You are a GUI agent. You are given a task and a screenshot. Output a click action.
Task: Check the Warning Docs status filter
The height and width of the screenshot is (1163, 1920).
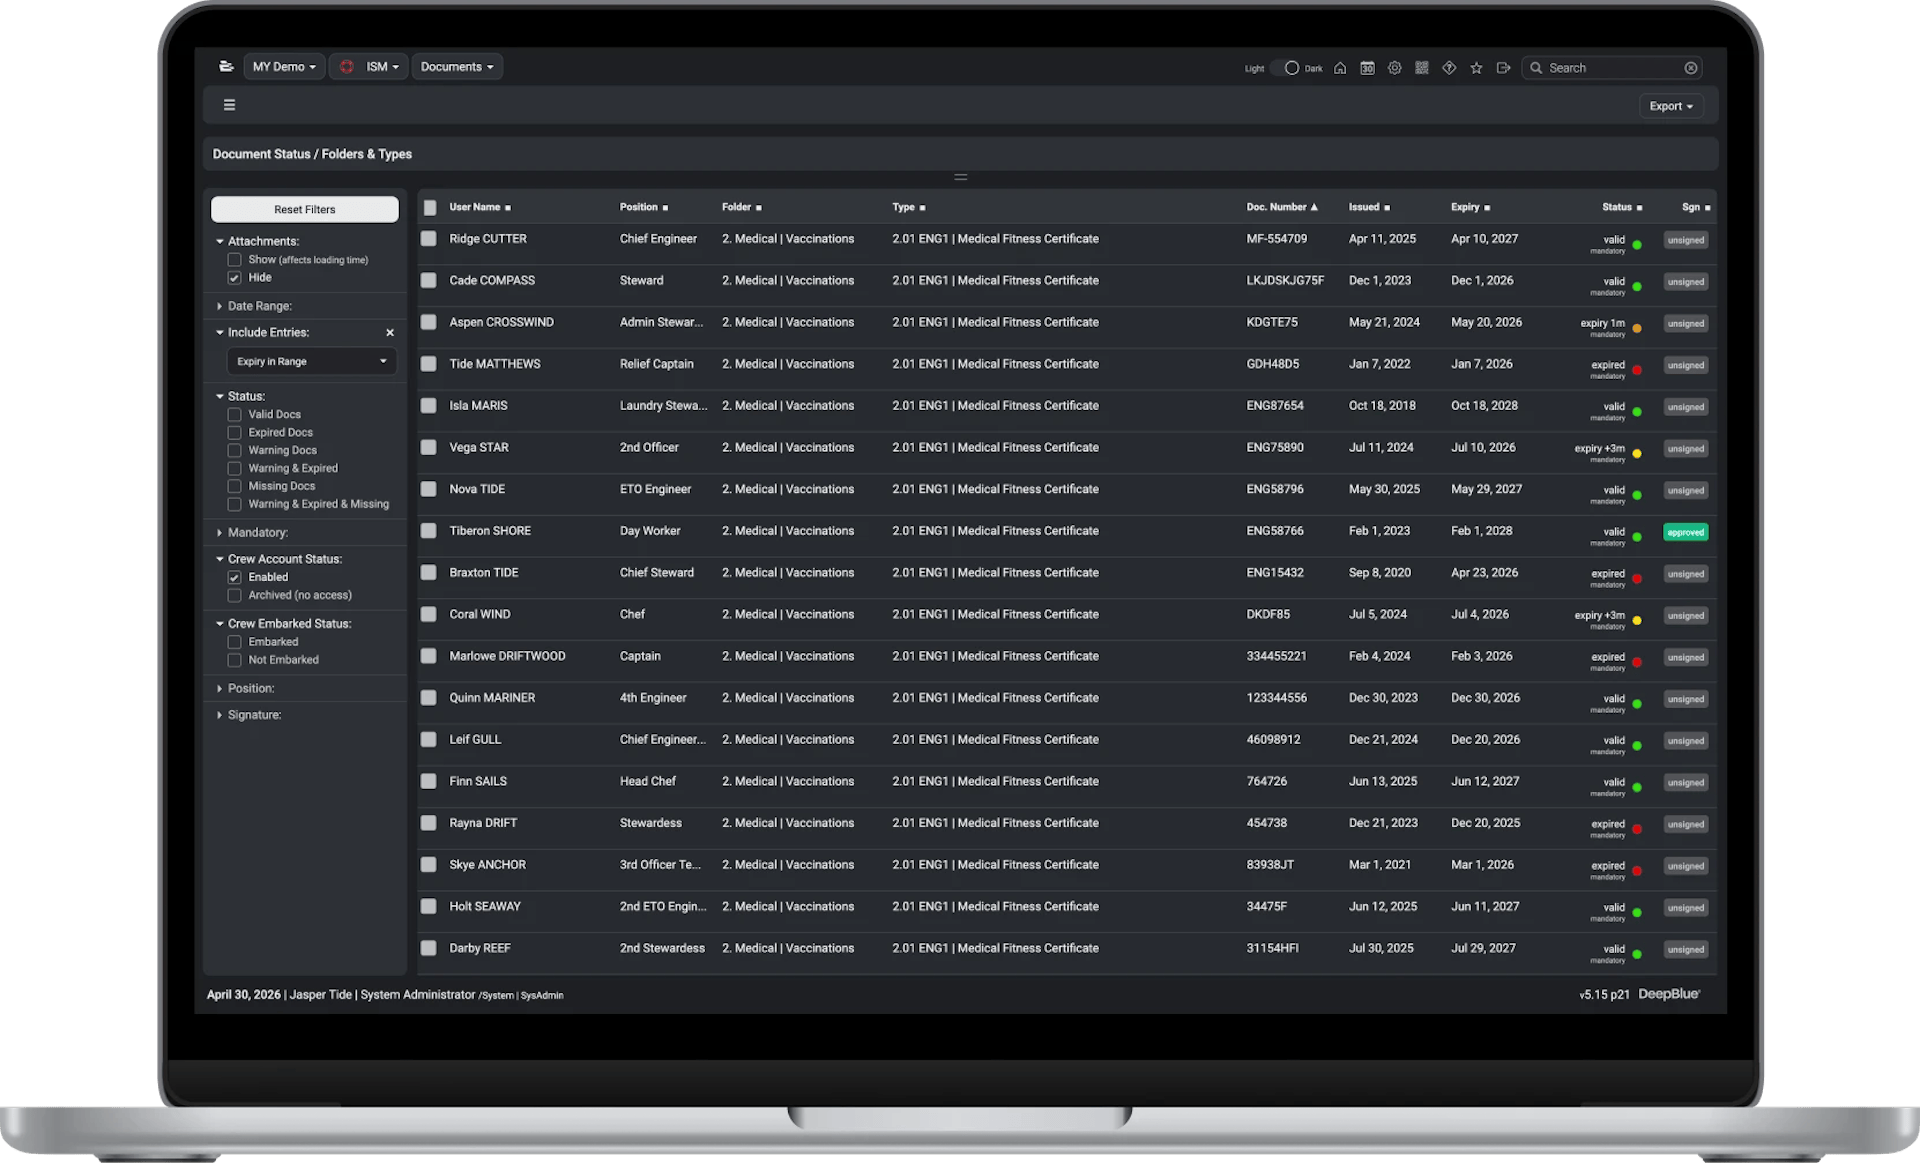(234, 451)
